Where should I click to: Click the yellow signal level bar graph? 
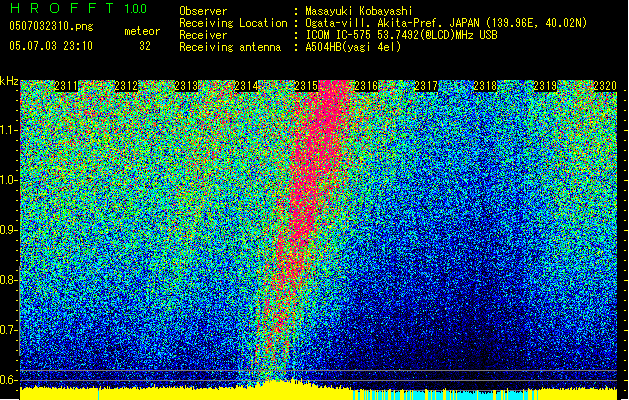185,393
